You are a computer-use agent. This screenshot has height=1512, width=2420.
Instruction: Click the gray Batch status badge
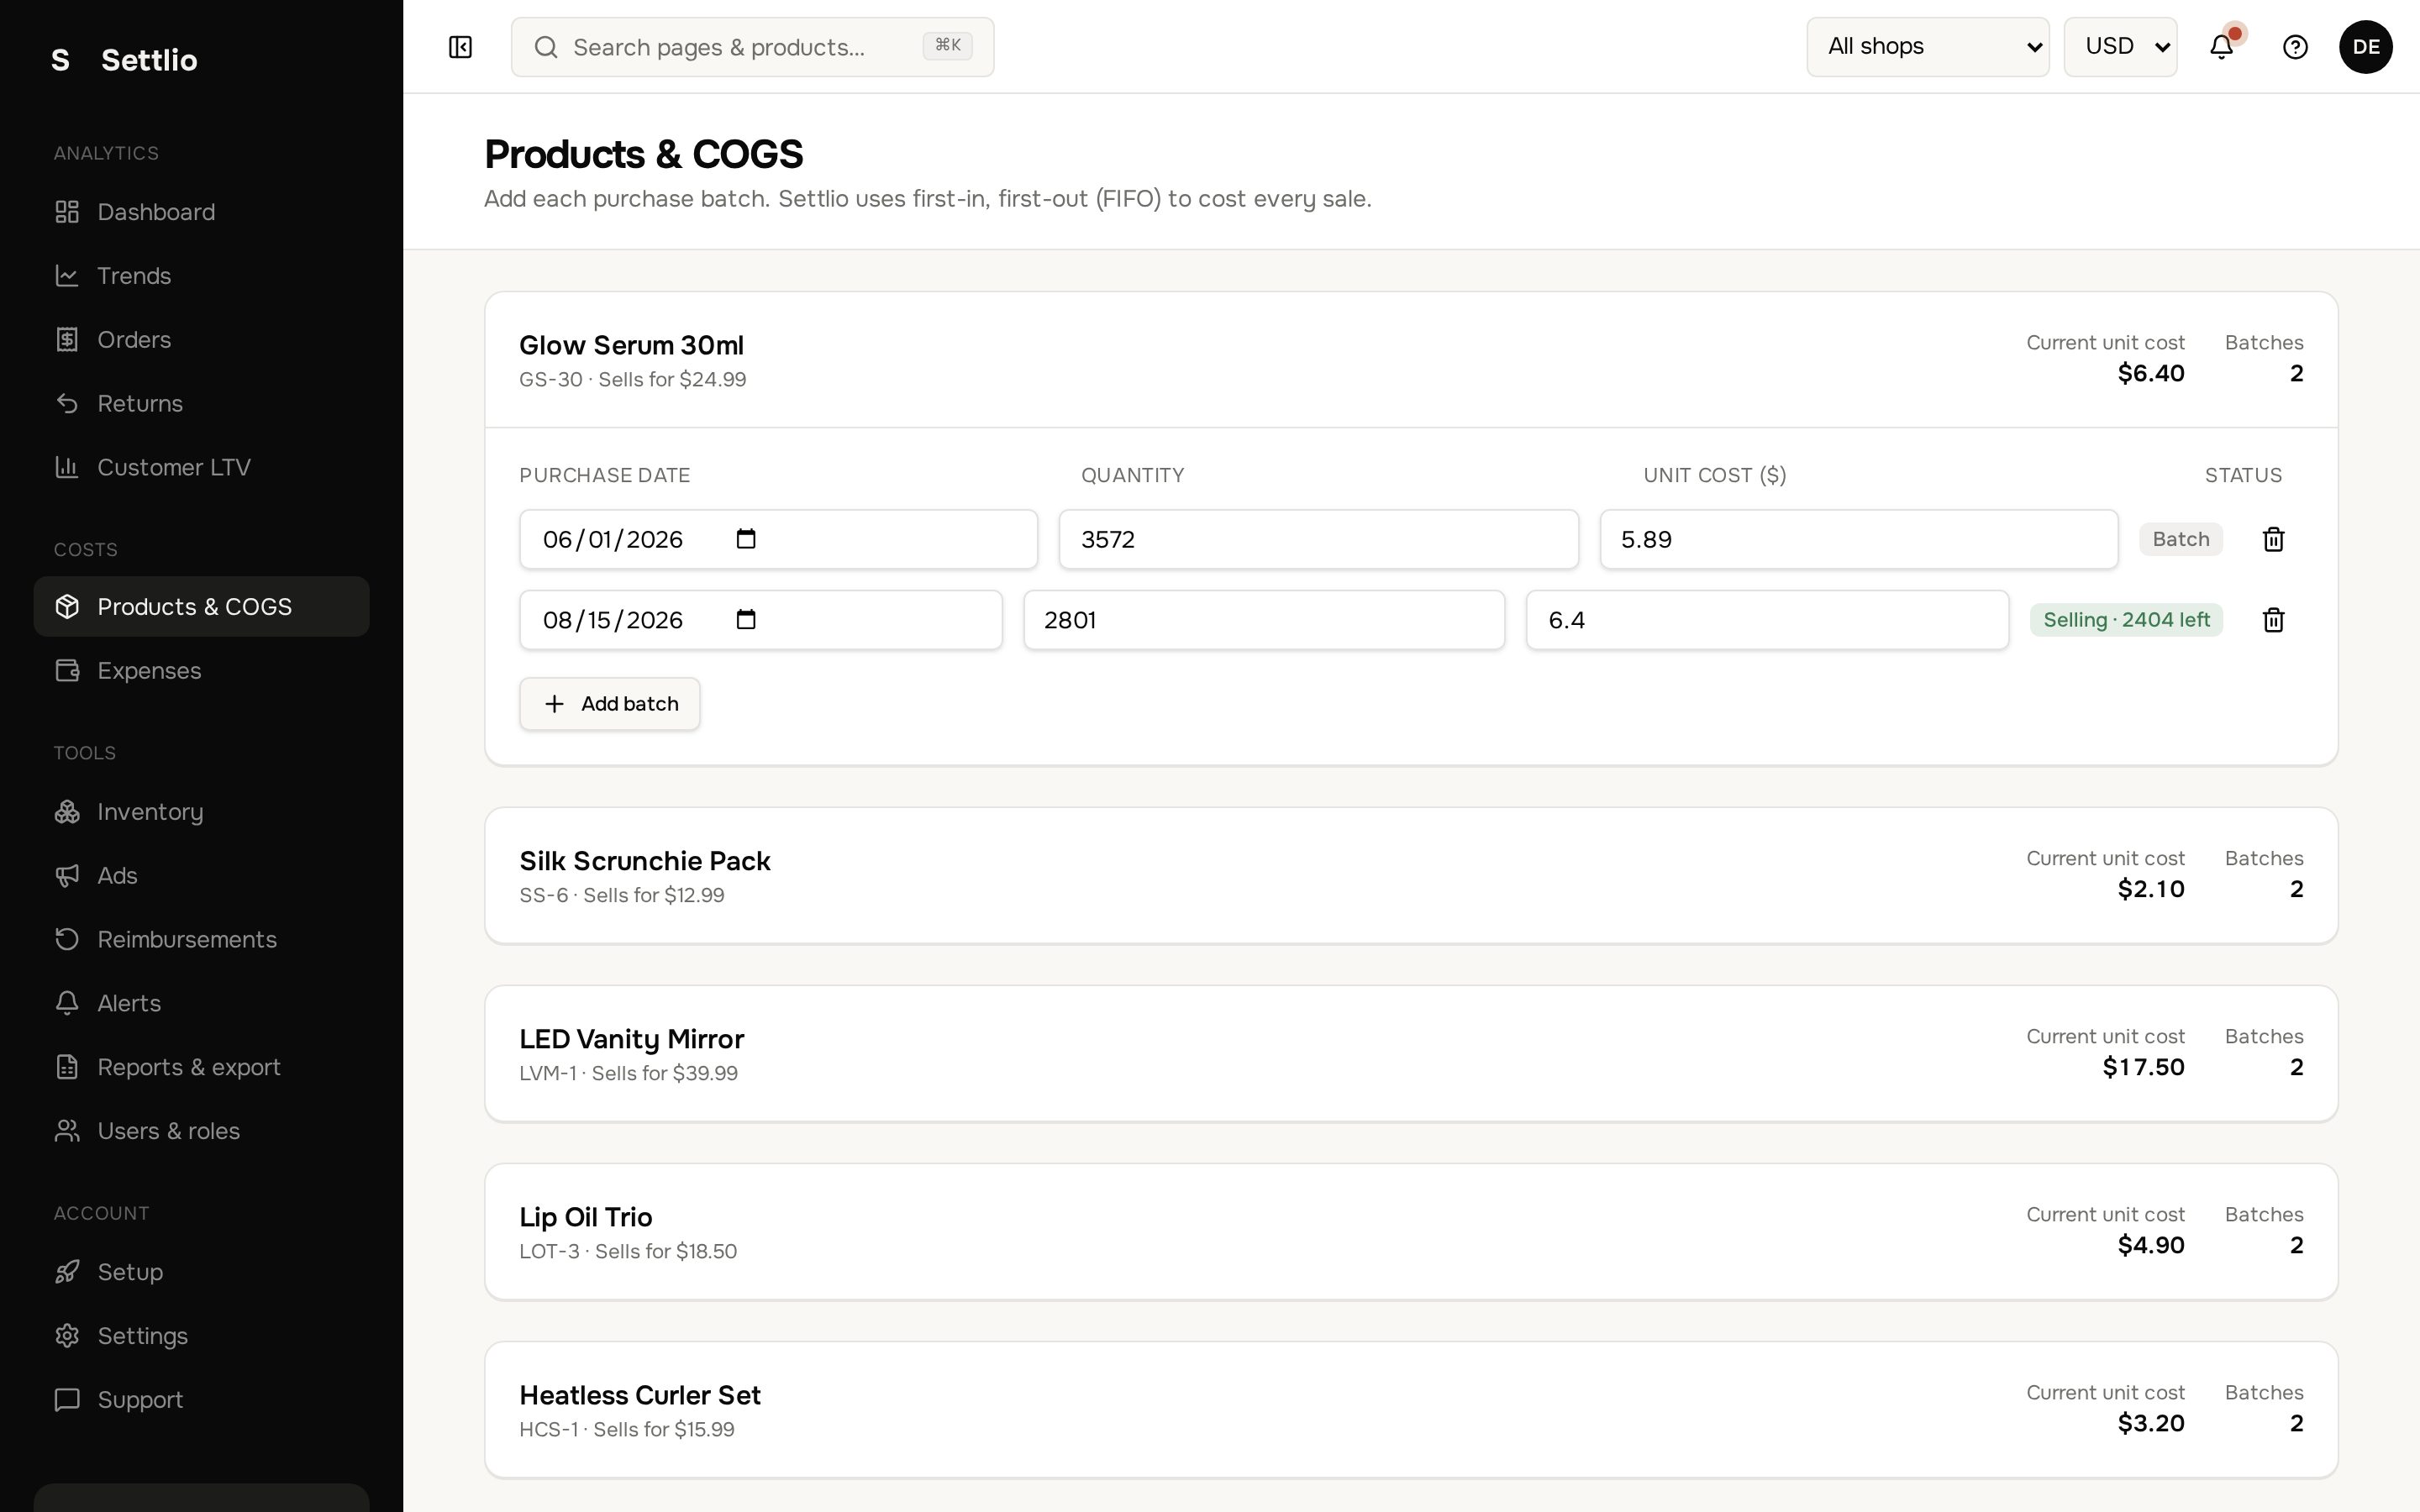[2180, 539]
